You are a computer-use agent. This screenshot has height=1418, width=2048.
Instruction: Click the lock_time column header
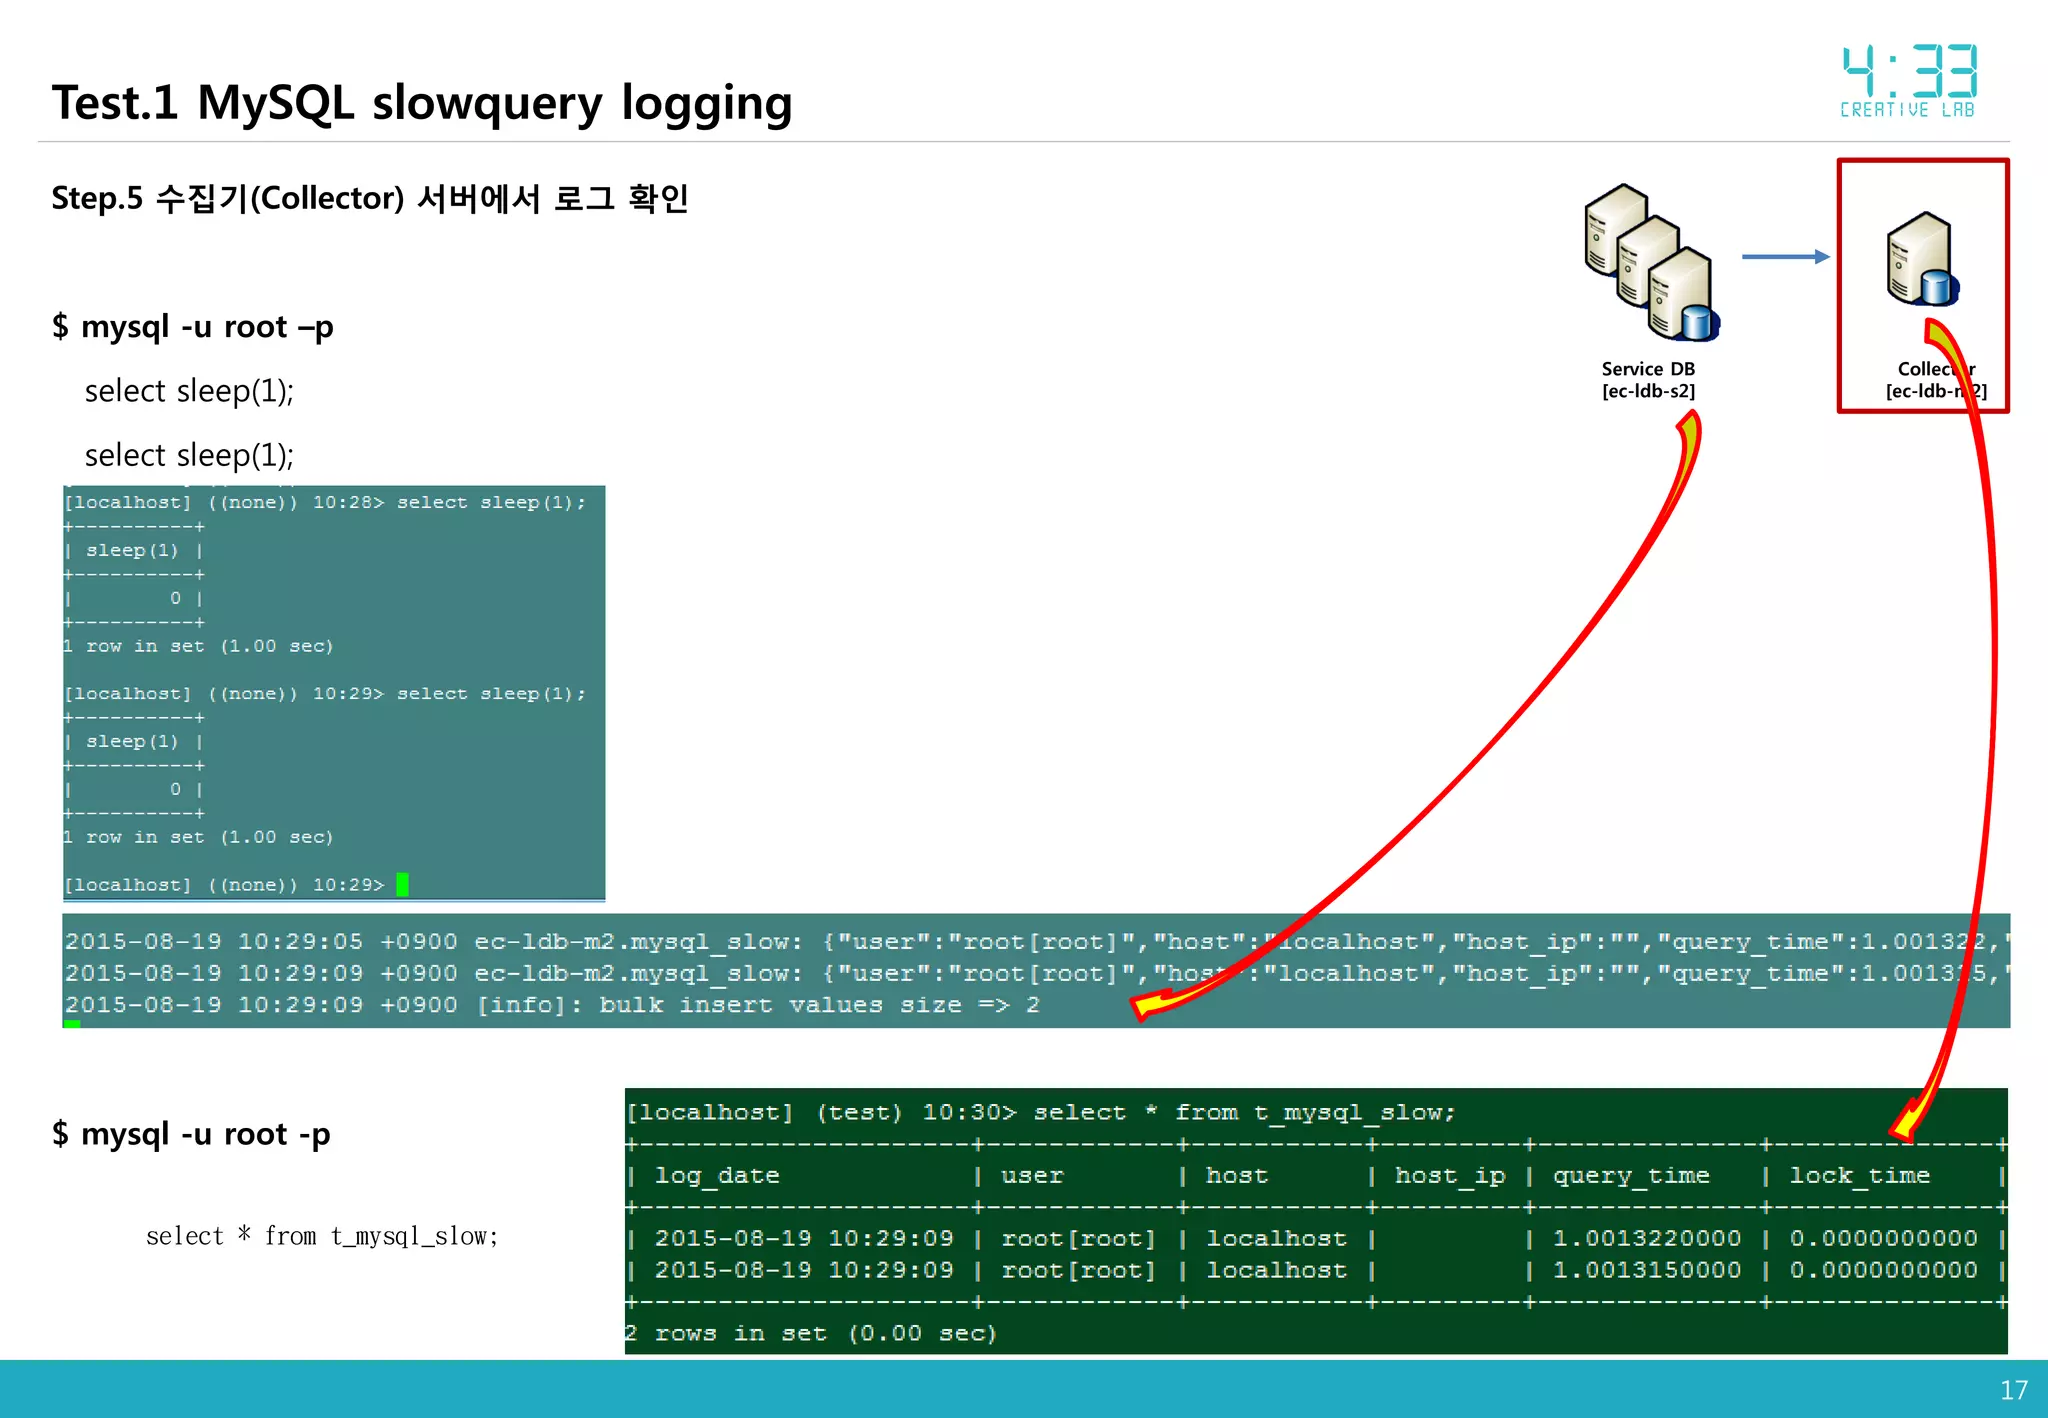click(x=1858, y=1176)
